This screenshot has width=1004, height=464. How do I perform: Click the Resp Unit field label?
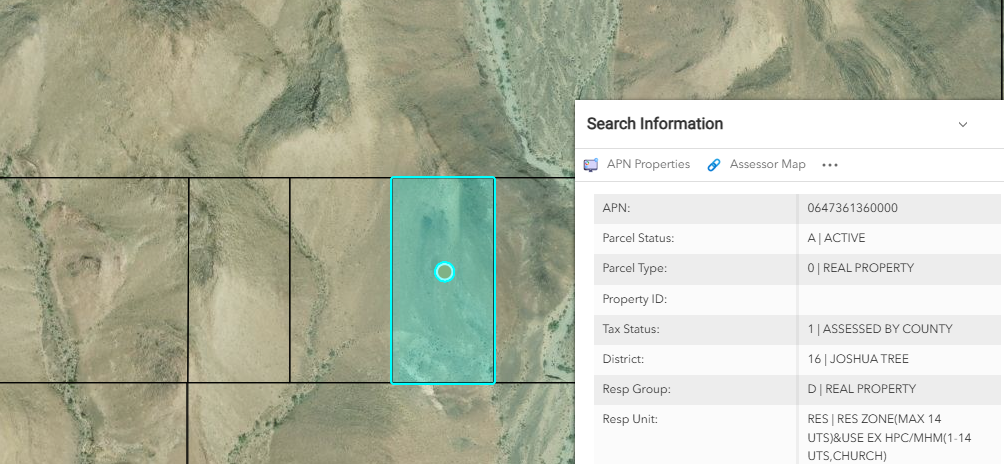coord(630,419)
